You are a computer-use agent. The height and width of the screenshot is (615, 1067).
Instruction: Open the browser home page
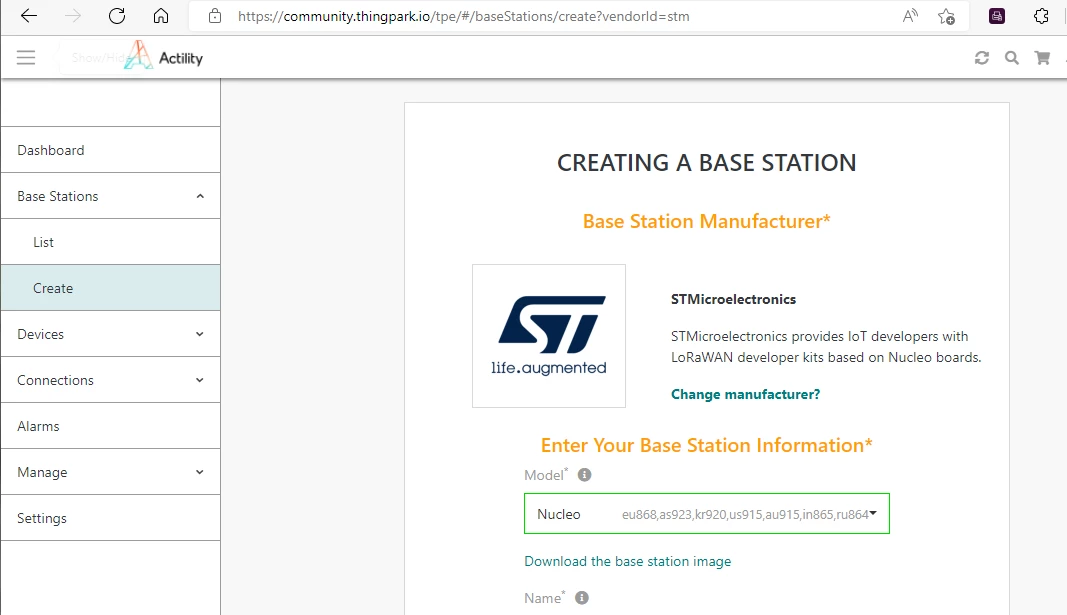click(161, 16)
